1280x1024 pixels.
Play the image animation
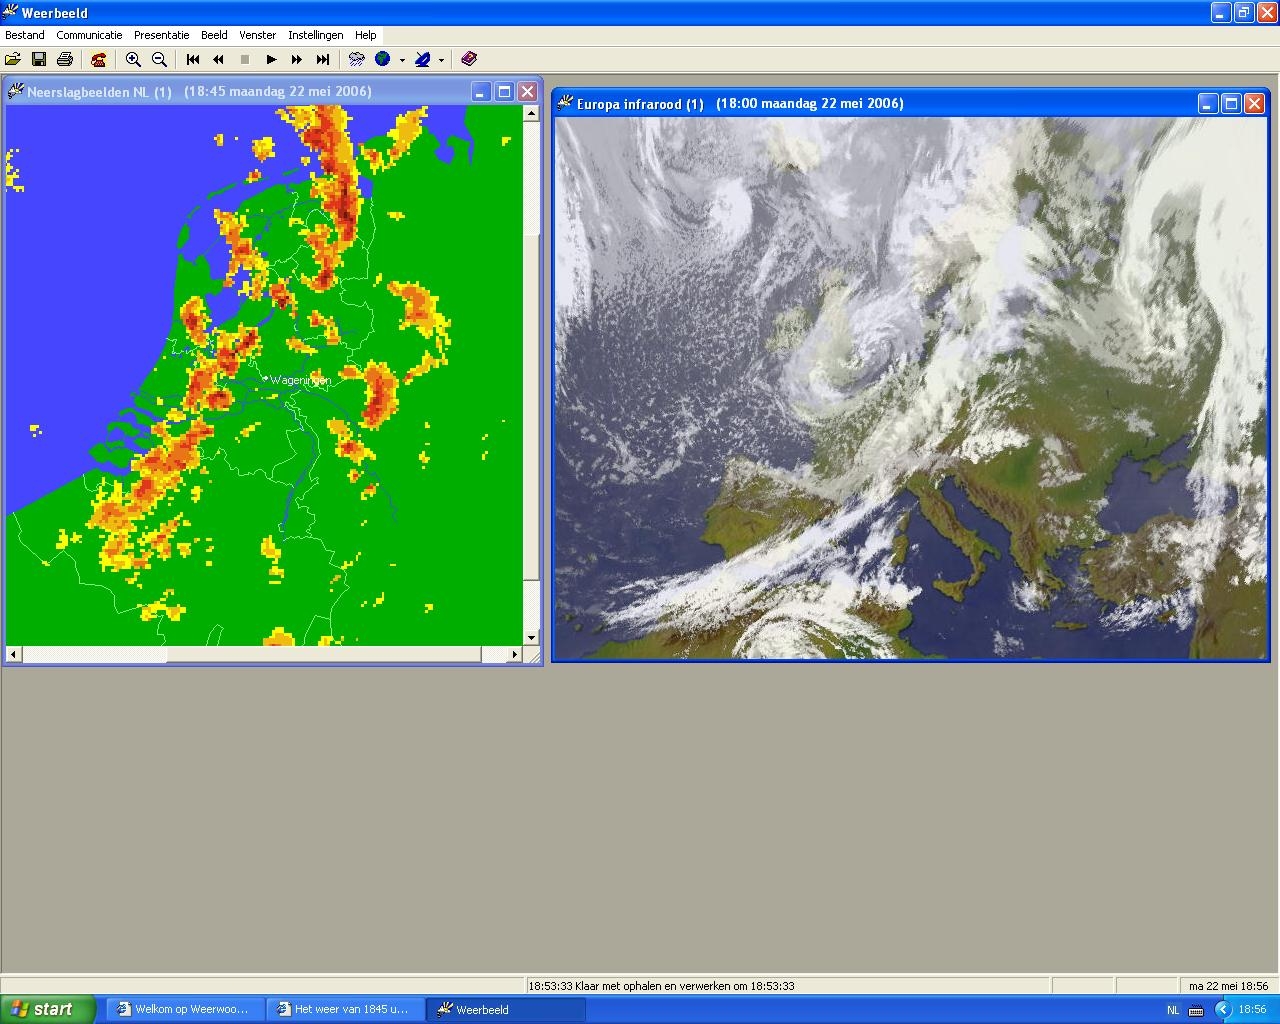tap(271, 60)
